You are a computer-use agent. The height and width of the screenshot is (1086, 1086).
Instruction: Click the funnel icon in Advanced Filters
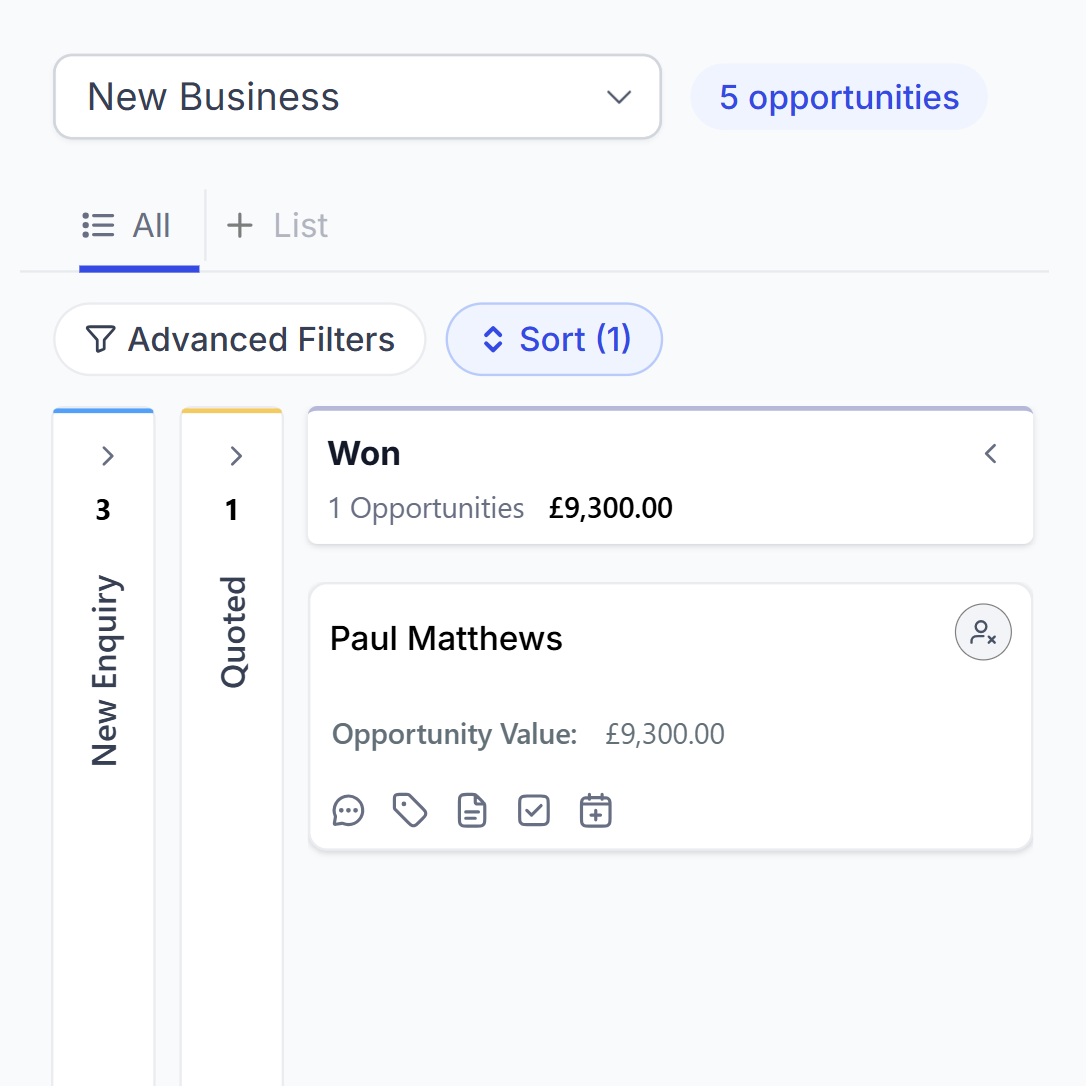(100, 340)
